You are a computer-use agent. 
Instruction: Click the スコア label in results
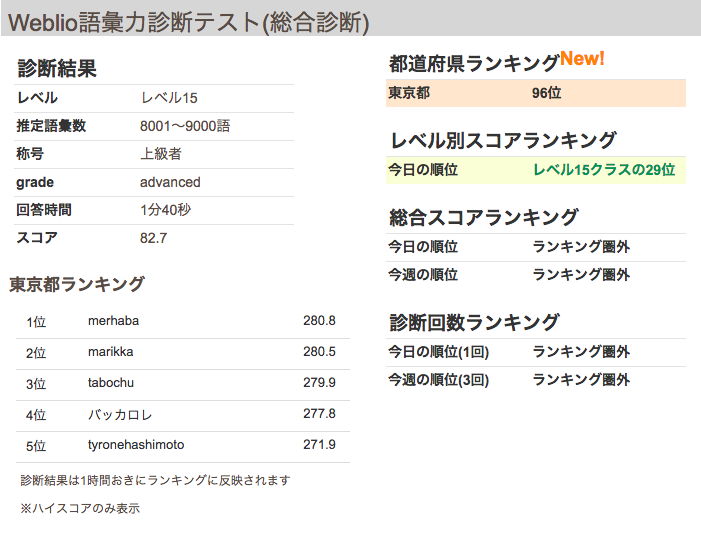click(37, 238)
